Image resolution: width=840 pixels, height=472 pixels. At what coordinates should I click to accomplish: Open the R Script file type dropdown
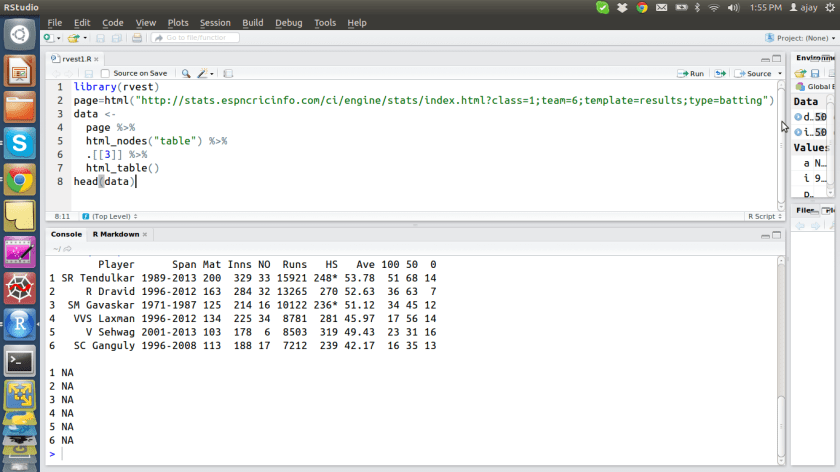point(764,216)
